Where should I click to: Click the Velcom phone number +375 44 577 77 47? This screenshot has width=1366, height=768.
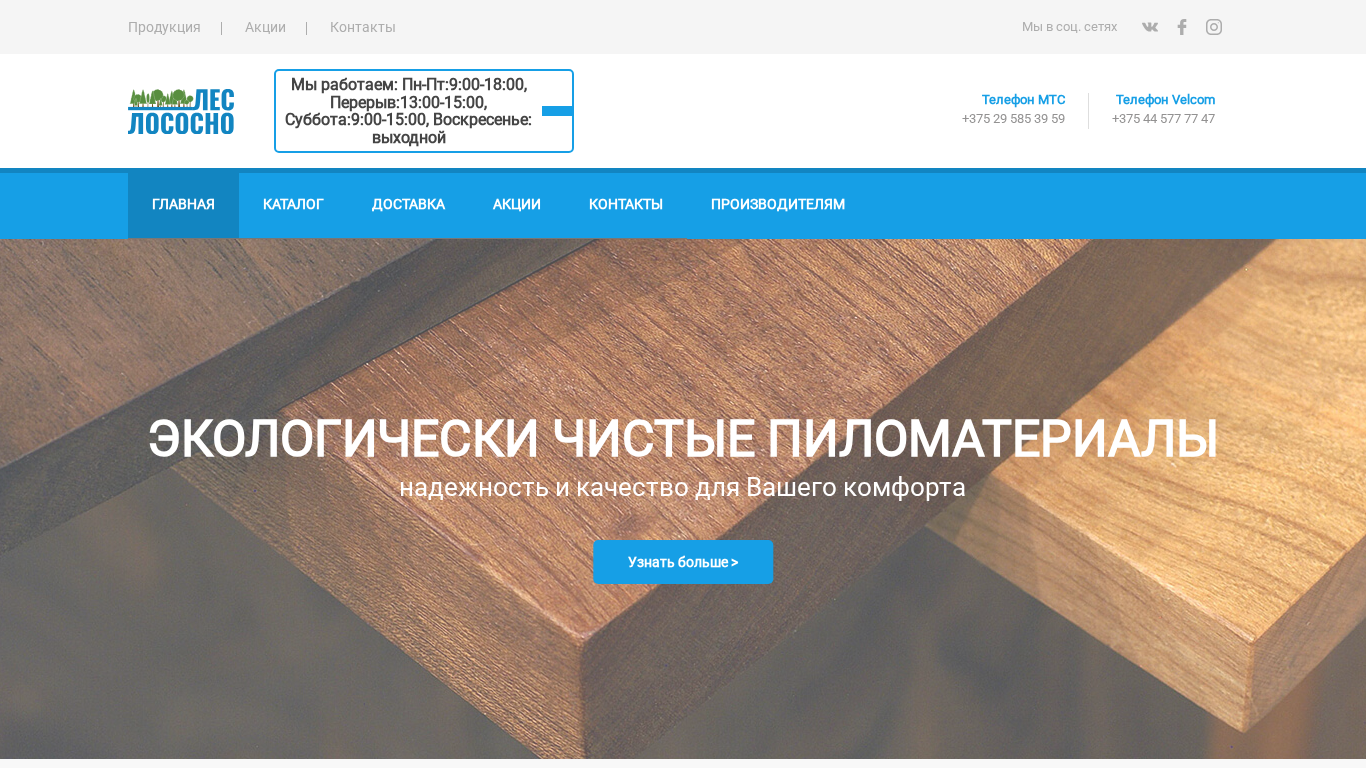pyautogui.click(x=1164, y=119)
